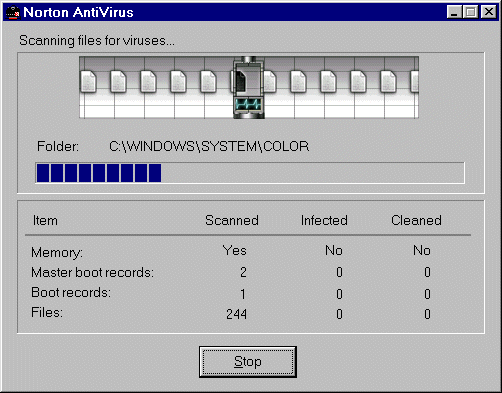Click the Infected column header
502x393 pixels.
(x=324, y=220)
